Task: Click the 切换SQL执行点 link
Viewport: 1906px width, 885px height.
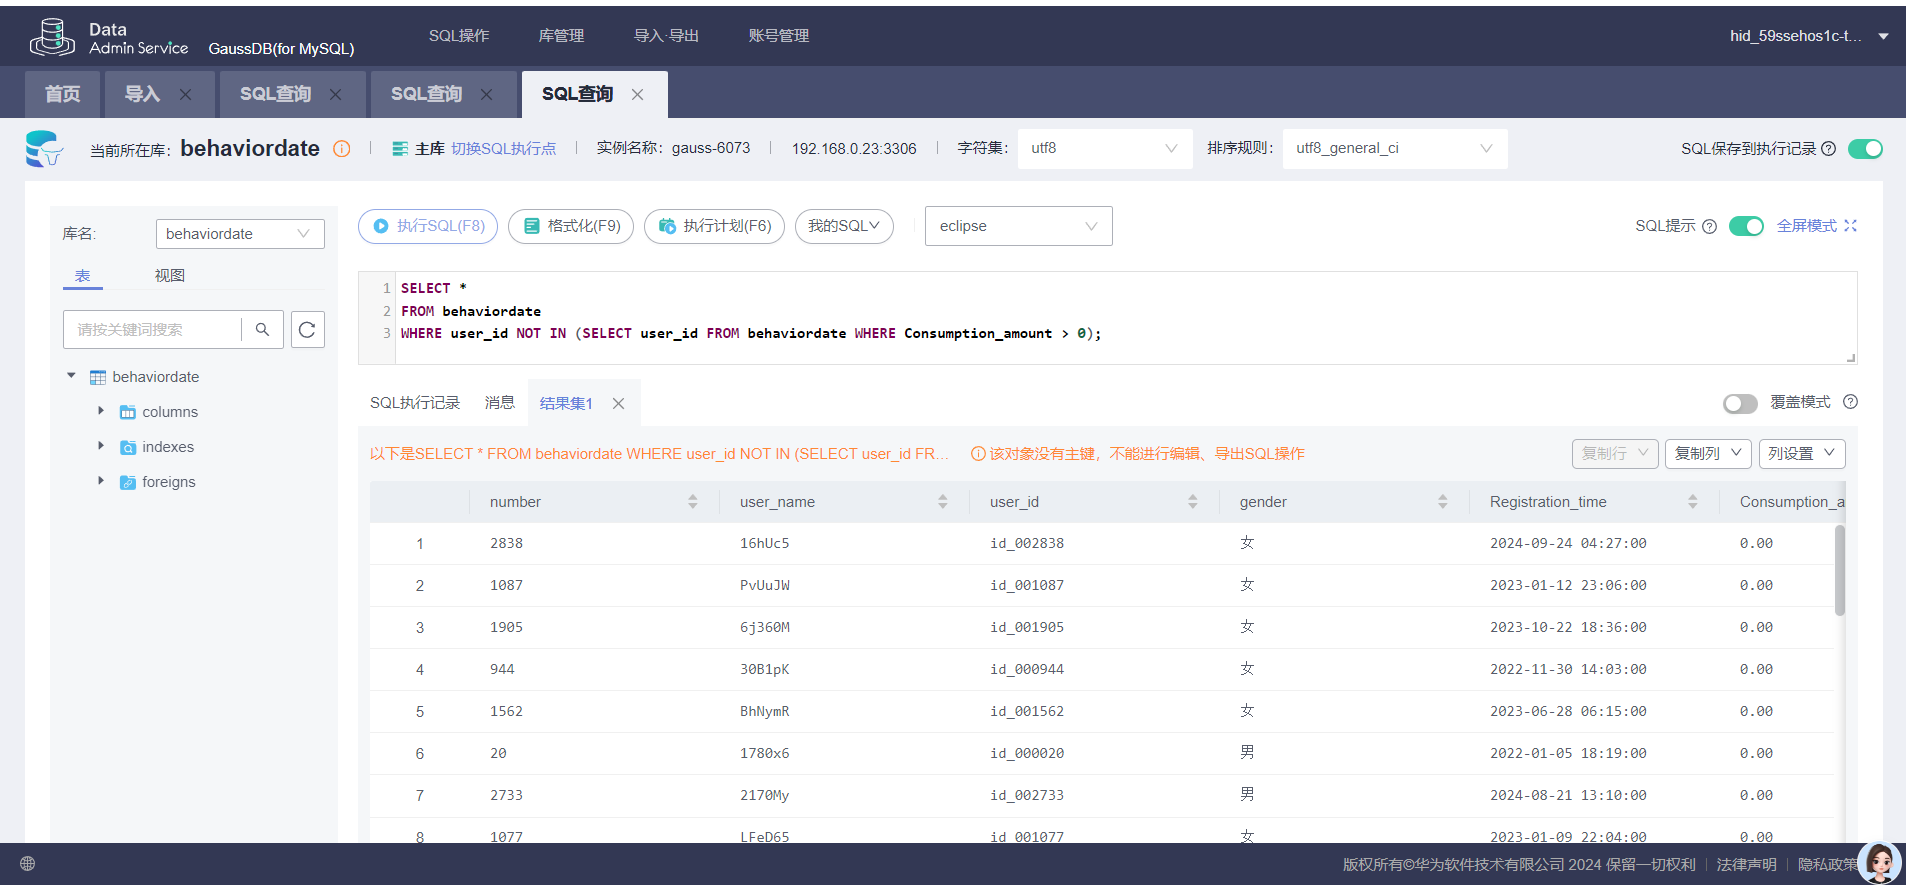Action: pyautogui.click(x=503, y=149)
